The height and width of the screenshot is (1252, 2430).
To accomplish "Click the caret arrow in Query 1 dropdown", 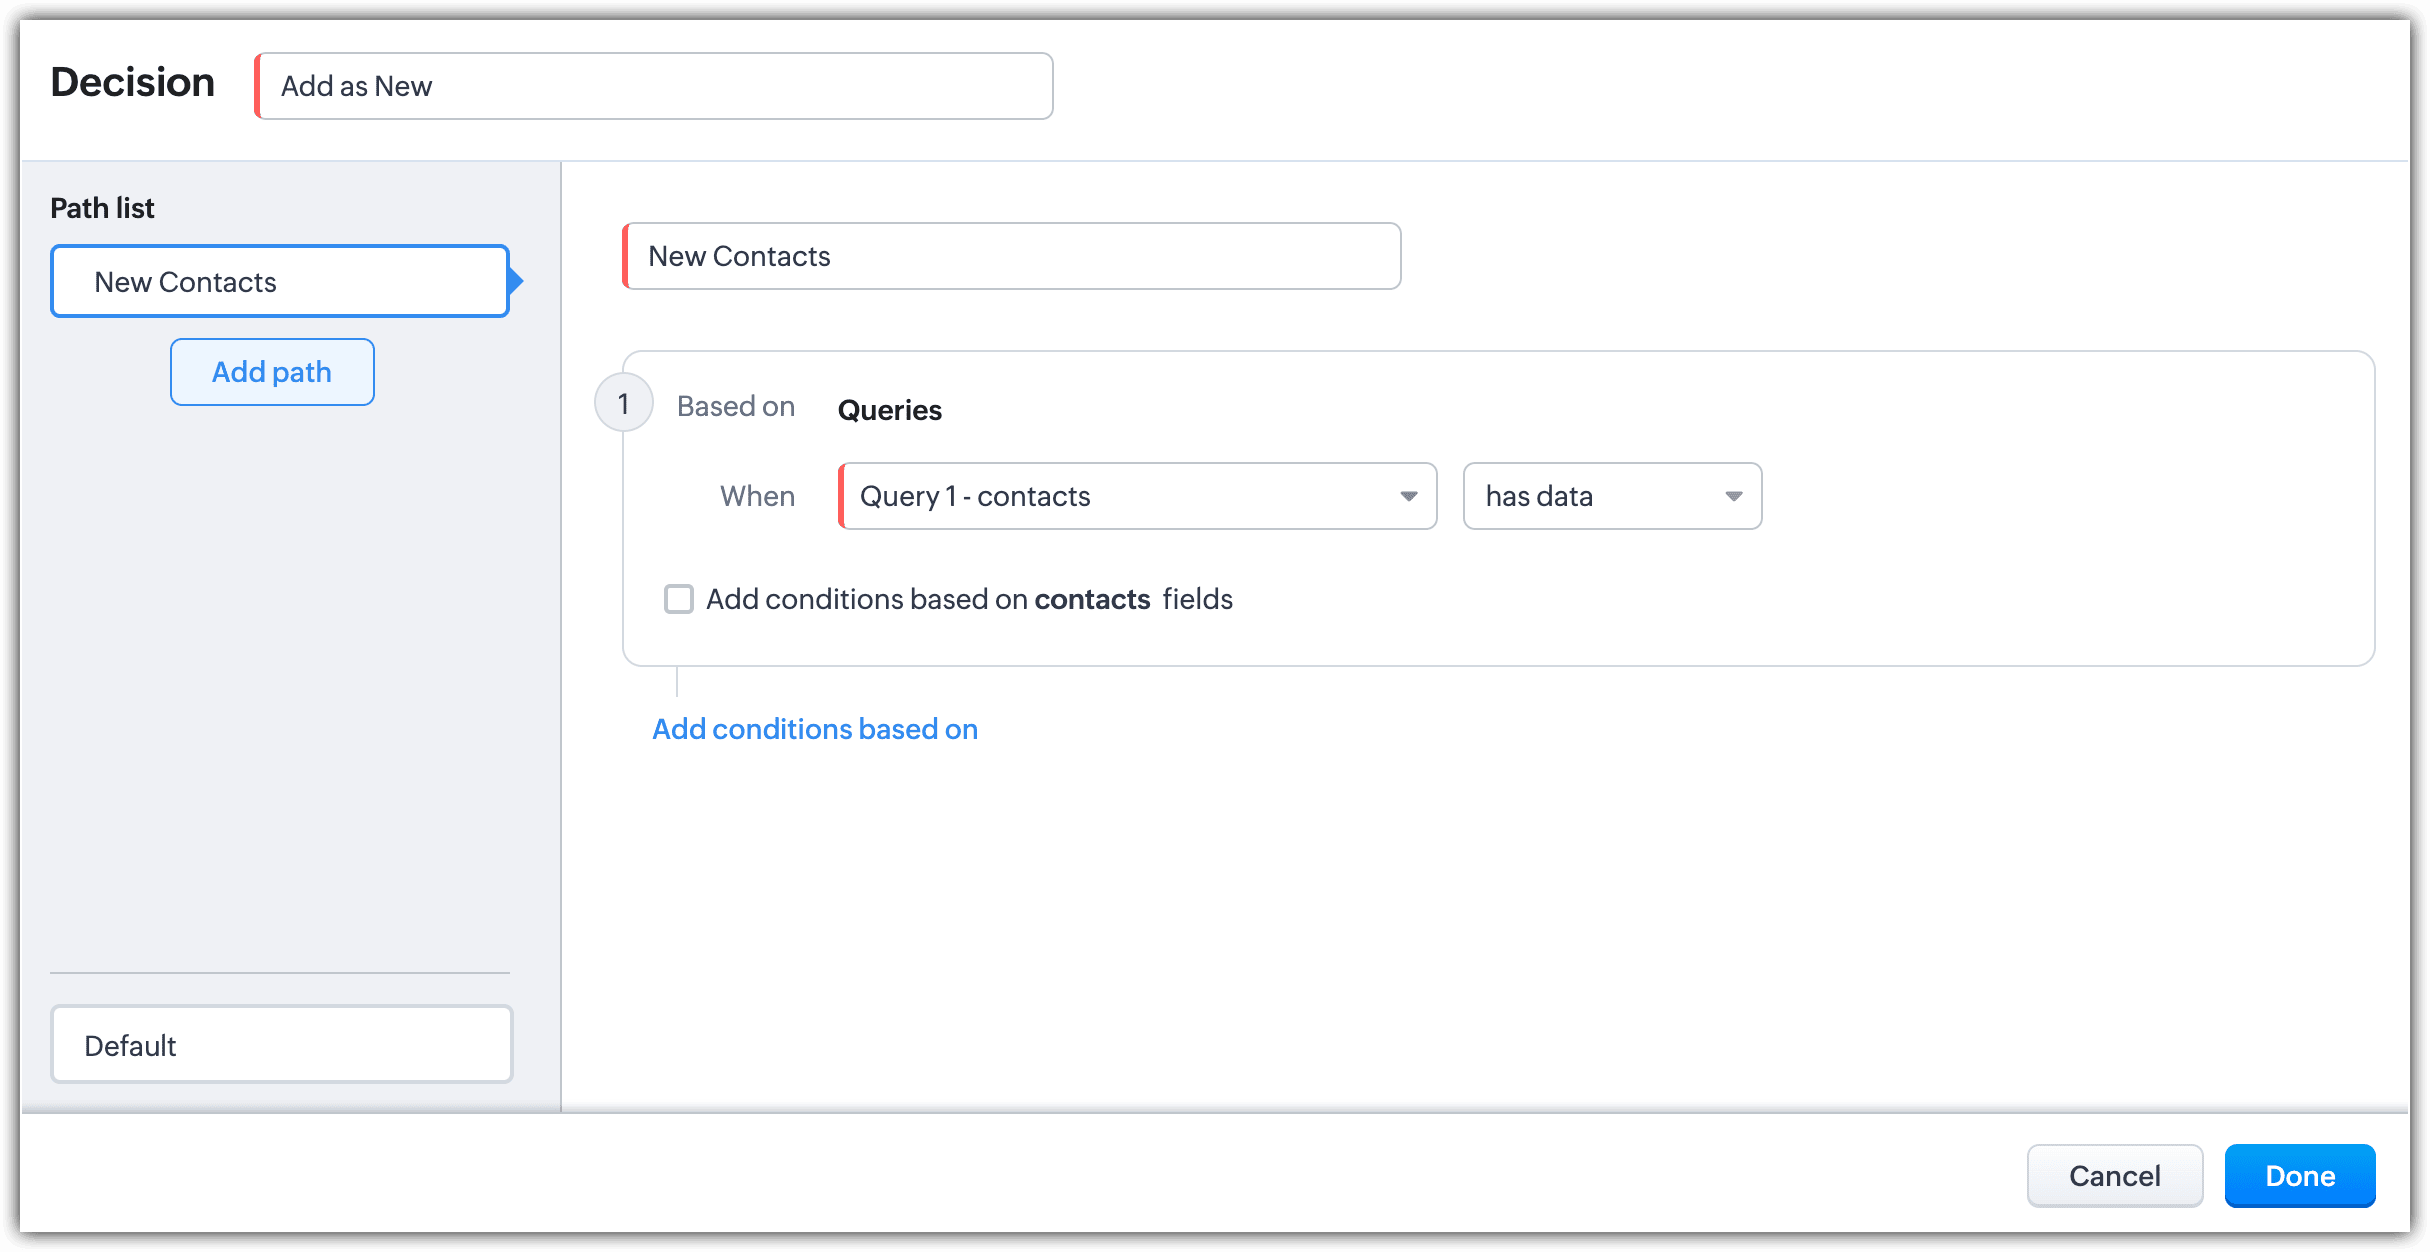I will pos(1408,496).
